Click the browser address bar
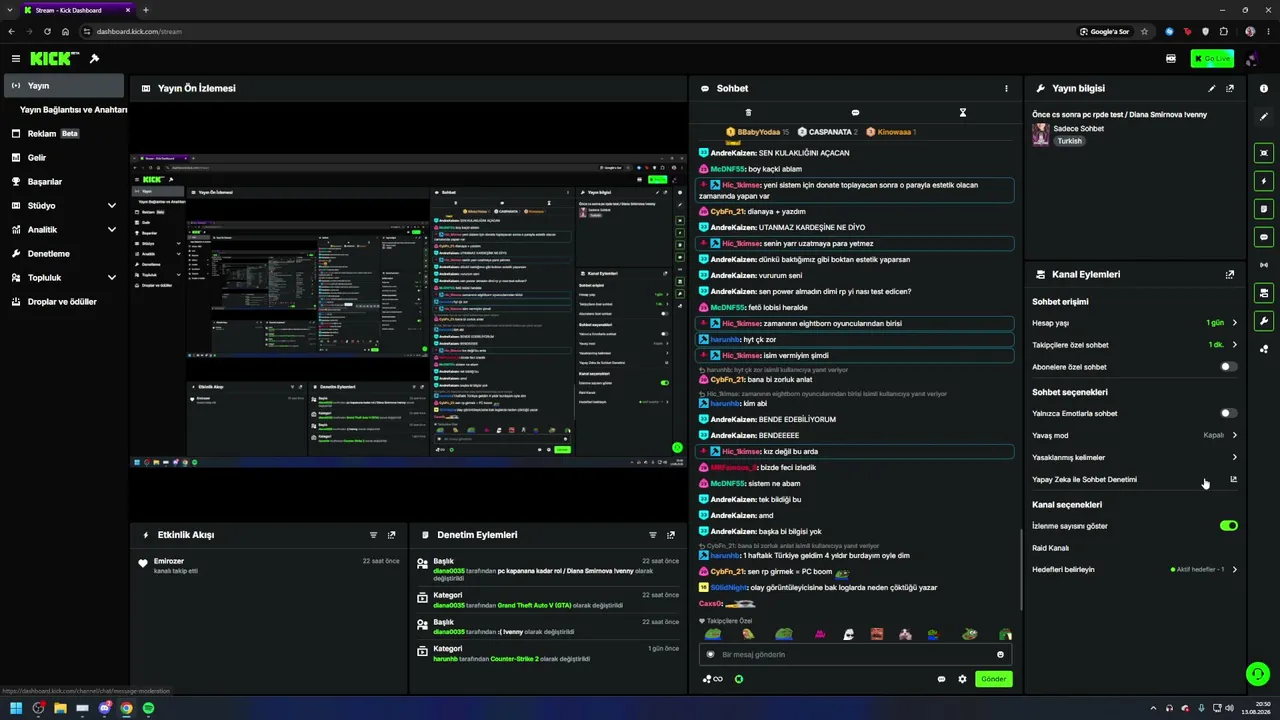Screen dimensions: 1280x720 [580, 31]
